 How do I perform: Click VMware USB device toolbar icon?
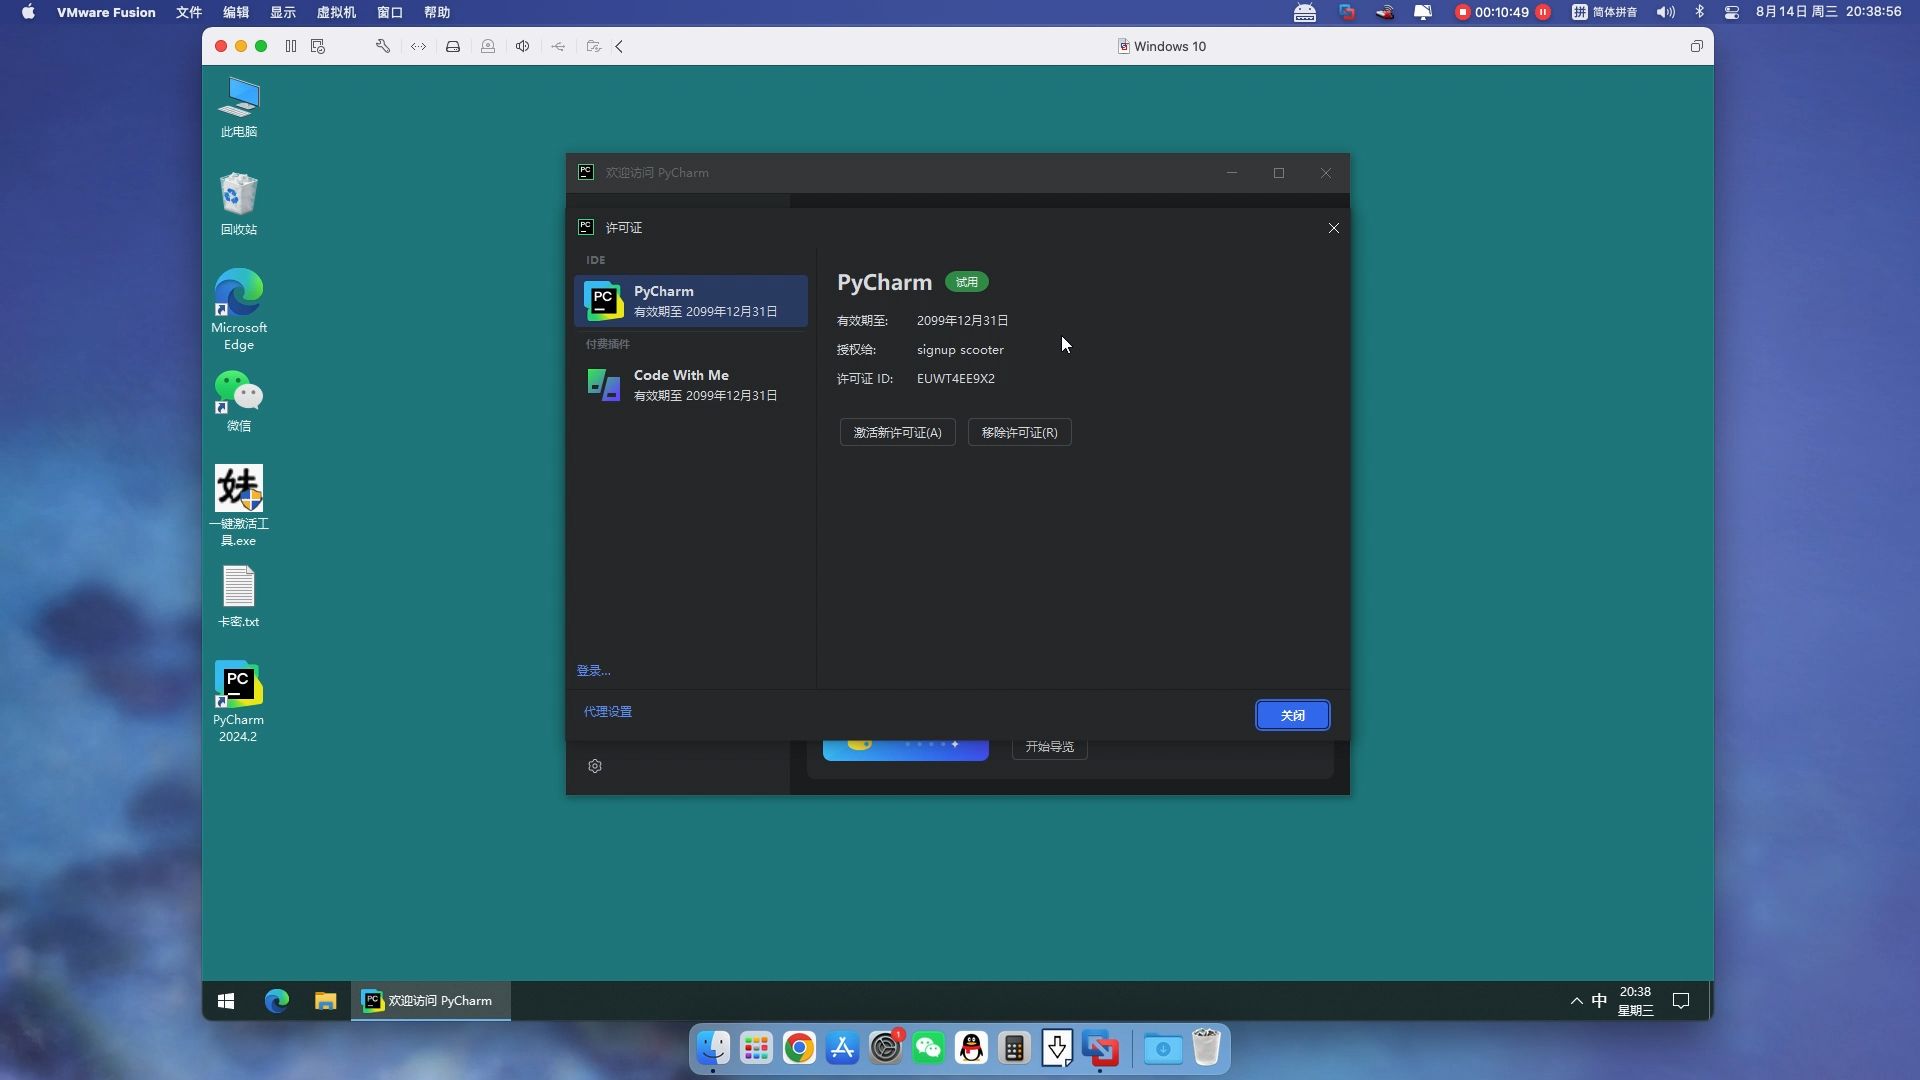(558, 46)
